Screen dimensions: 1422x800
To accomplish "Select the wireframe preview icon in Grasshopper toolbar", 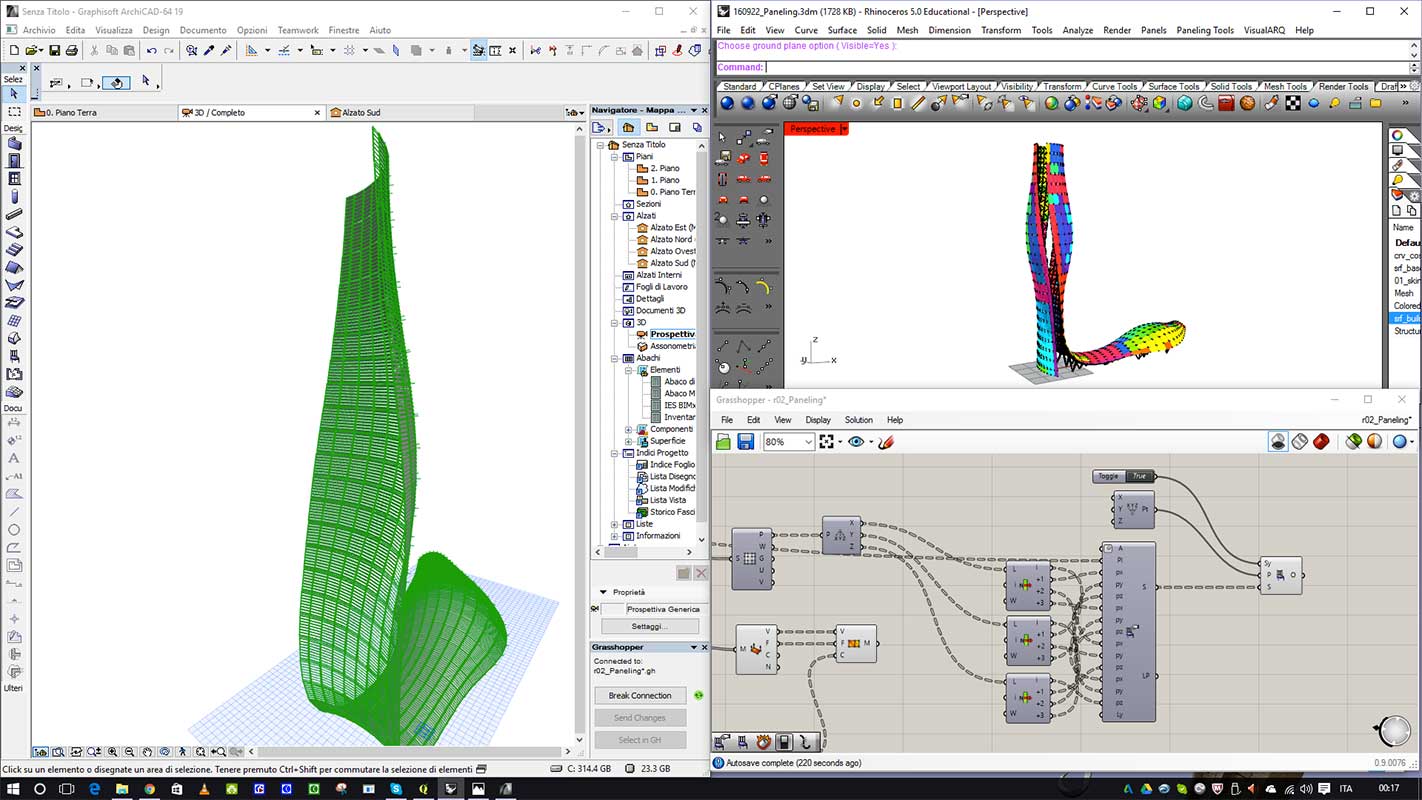I will tap(1299, 441).
